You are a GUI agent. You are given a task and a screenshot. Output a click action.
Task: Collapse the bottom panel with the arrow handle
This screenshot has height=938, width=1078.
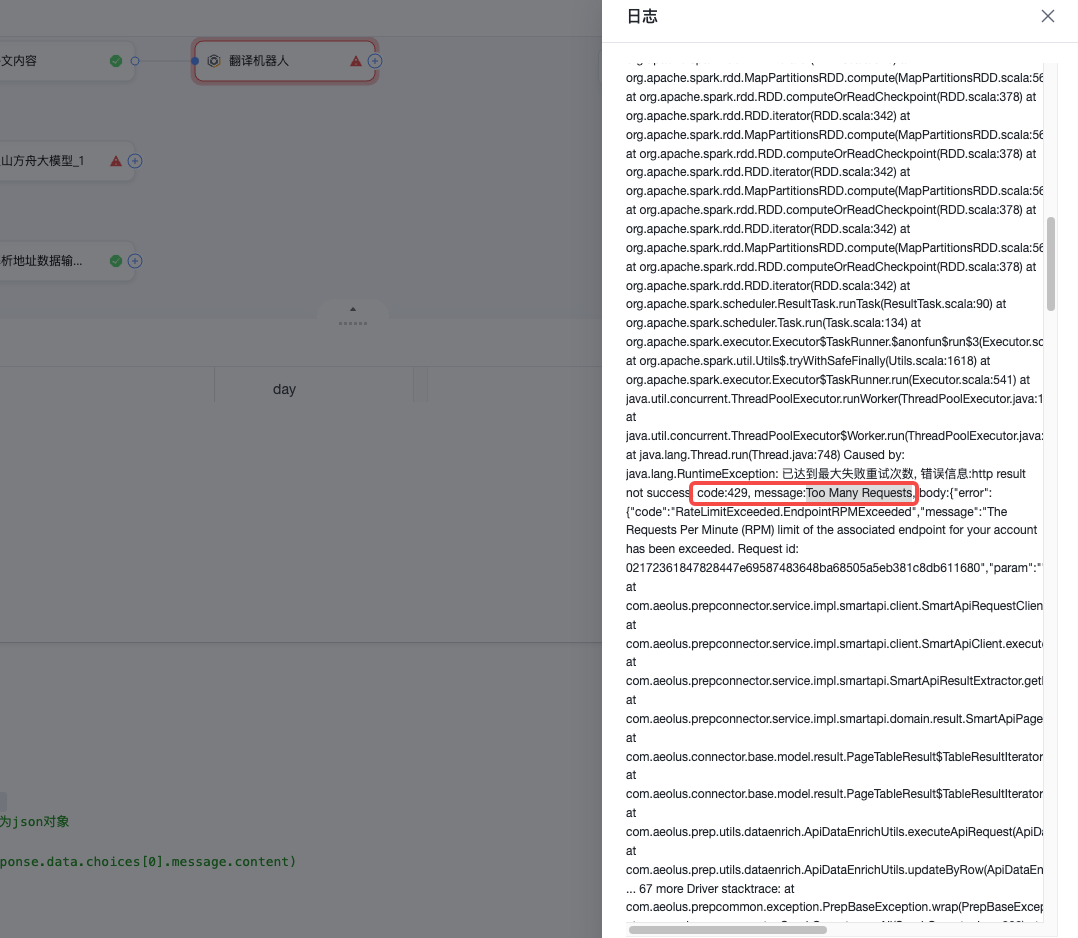point(353,309)
